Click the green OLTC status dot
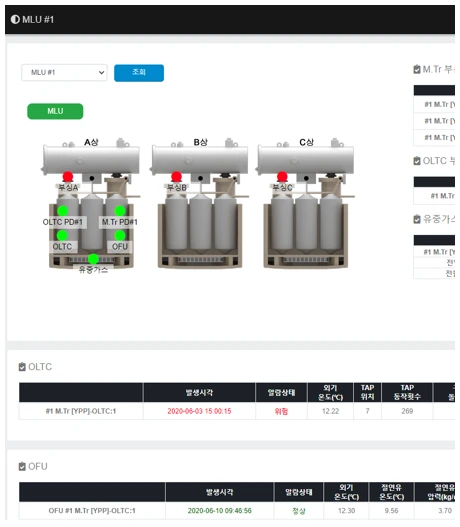Viewport: 460px width, 527px height. (62, 235)
